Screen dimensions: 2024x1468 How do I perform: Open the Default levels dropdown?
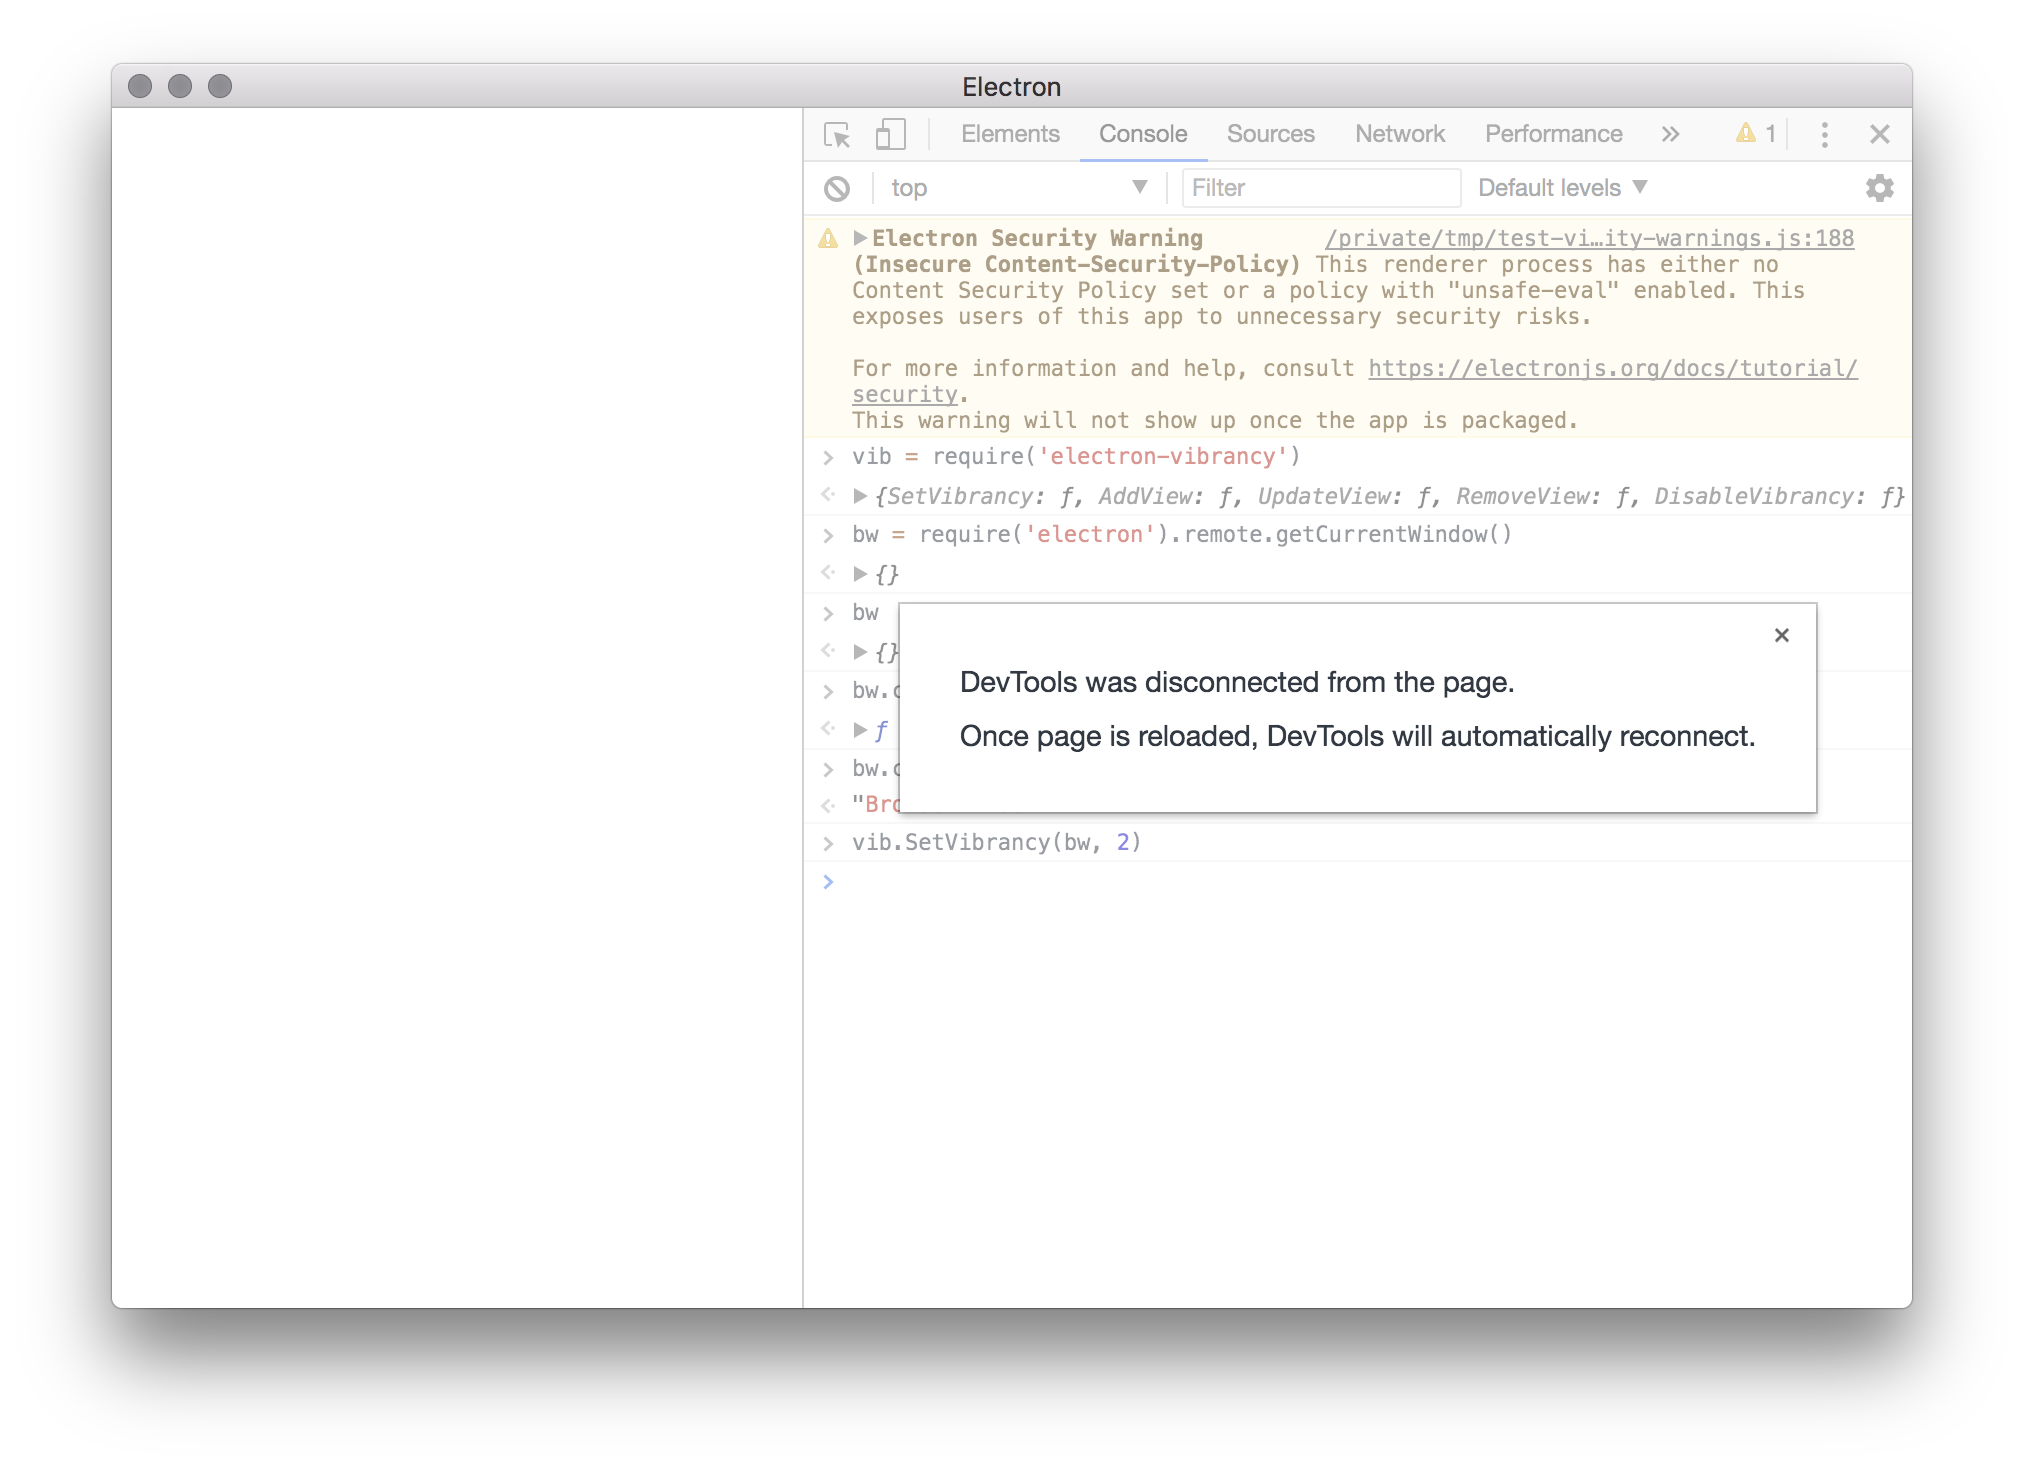tap(1561, 187)
